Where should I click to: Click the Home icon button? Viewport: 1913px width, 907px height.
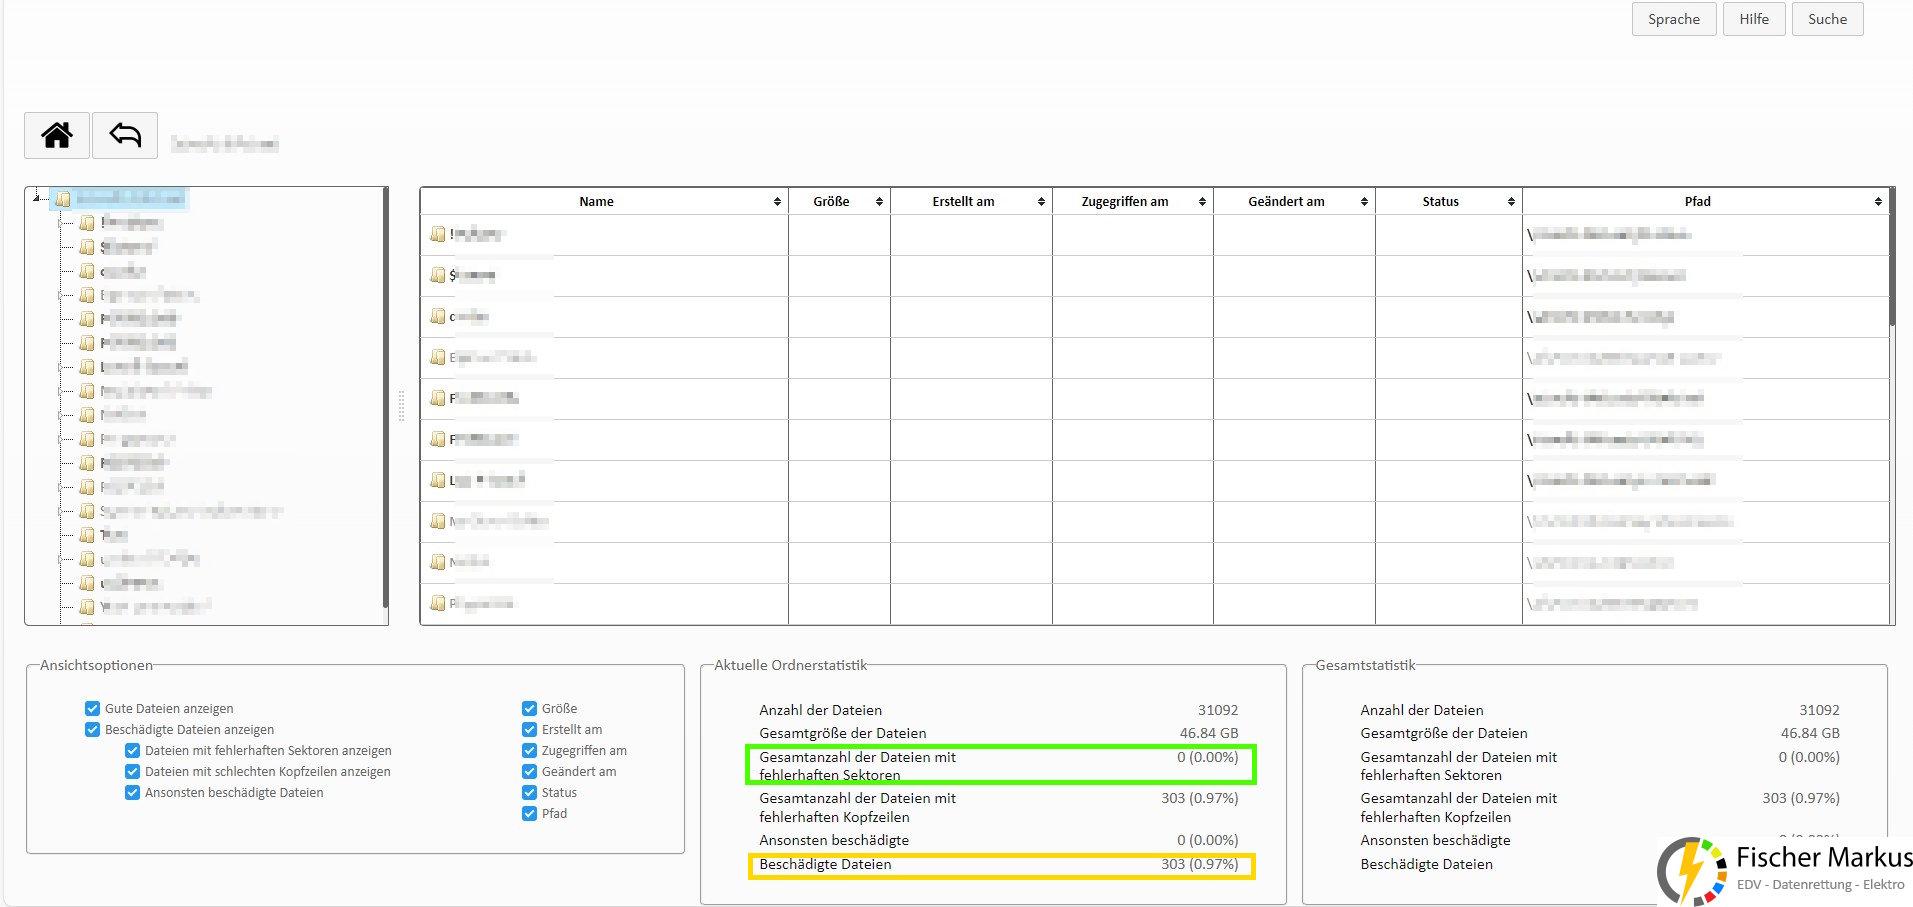point(57,135)
